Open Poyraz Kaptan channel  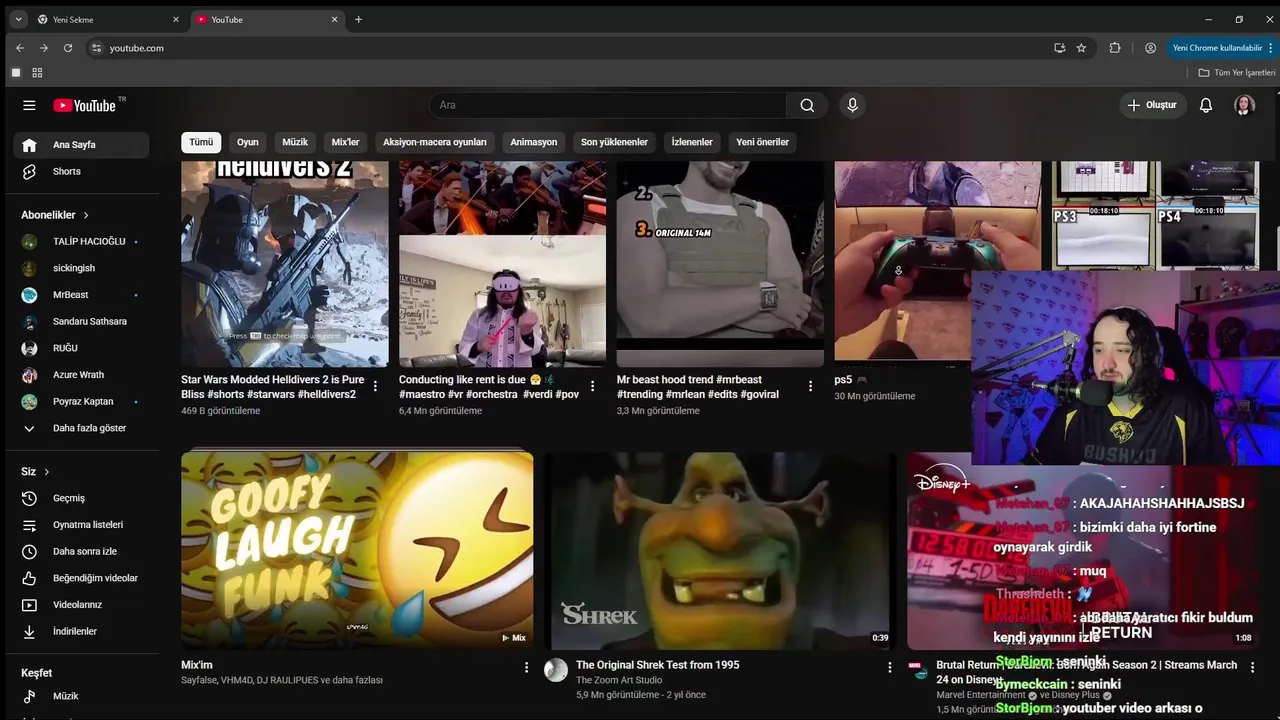[x=81, y=402]
